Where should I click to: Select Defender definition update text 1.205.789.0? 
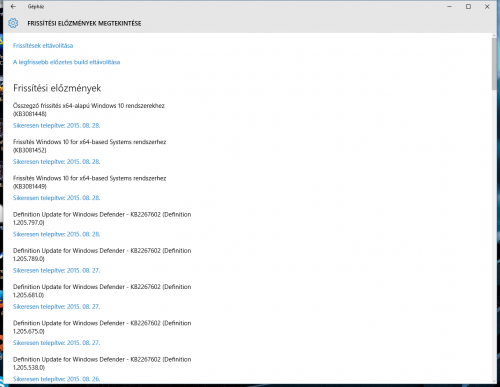point(102,255)
